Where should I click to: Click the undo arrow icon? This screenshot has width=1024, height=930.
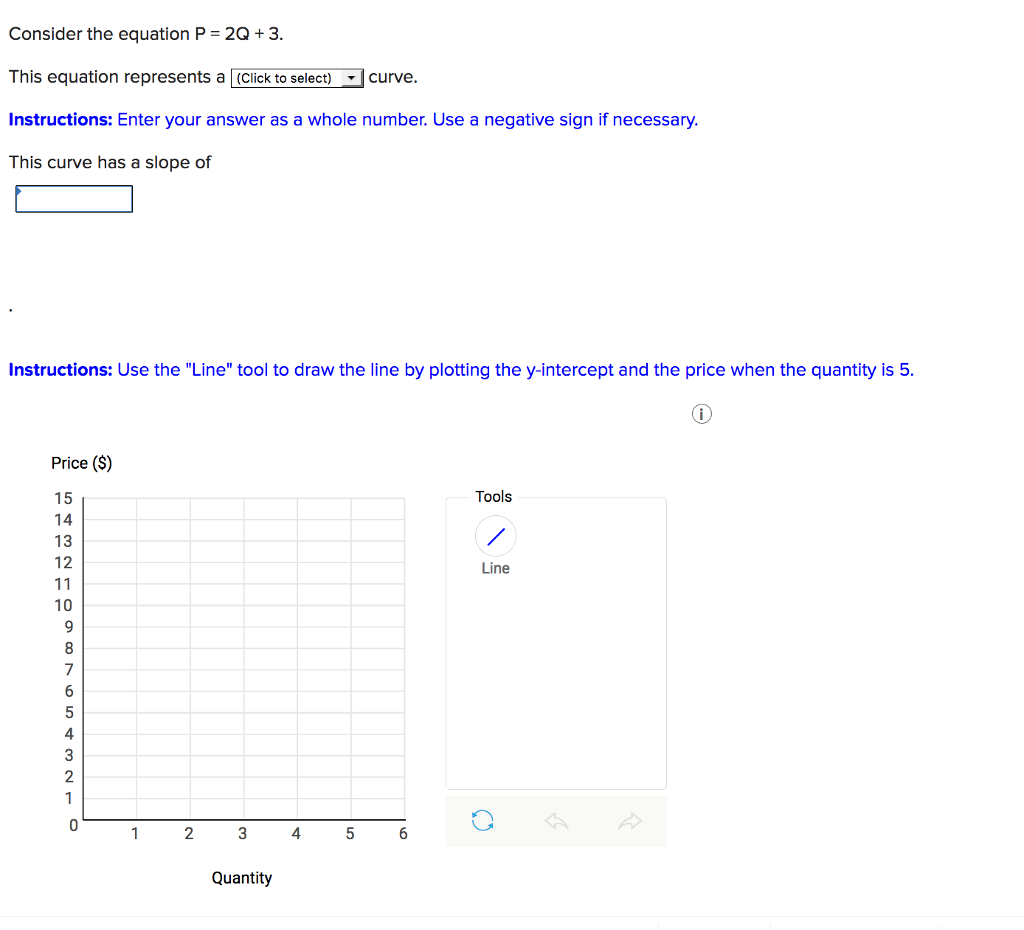point(557,820)
